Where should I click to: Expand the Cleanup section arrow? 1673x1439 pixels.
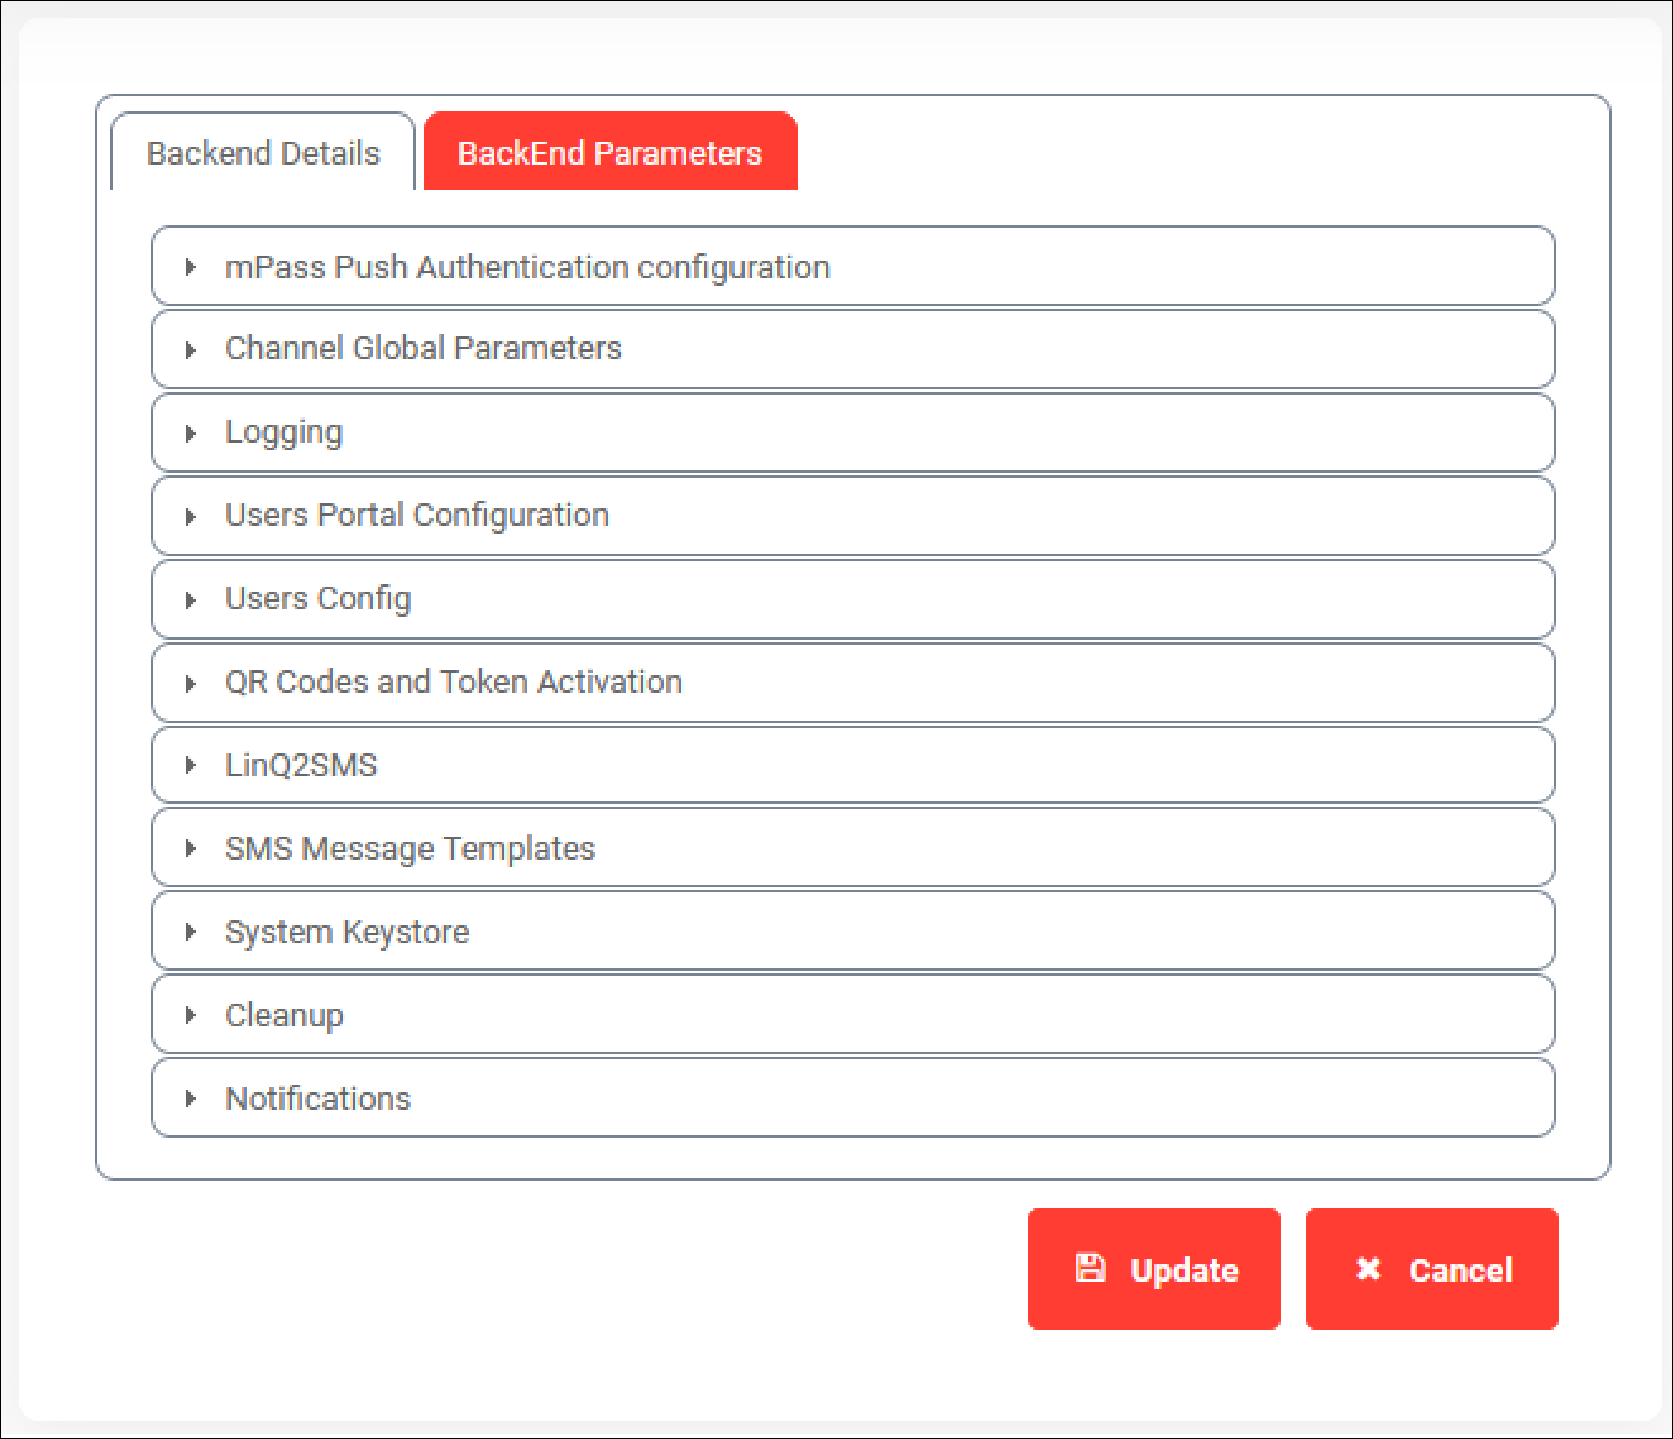coord(190,1015)
